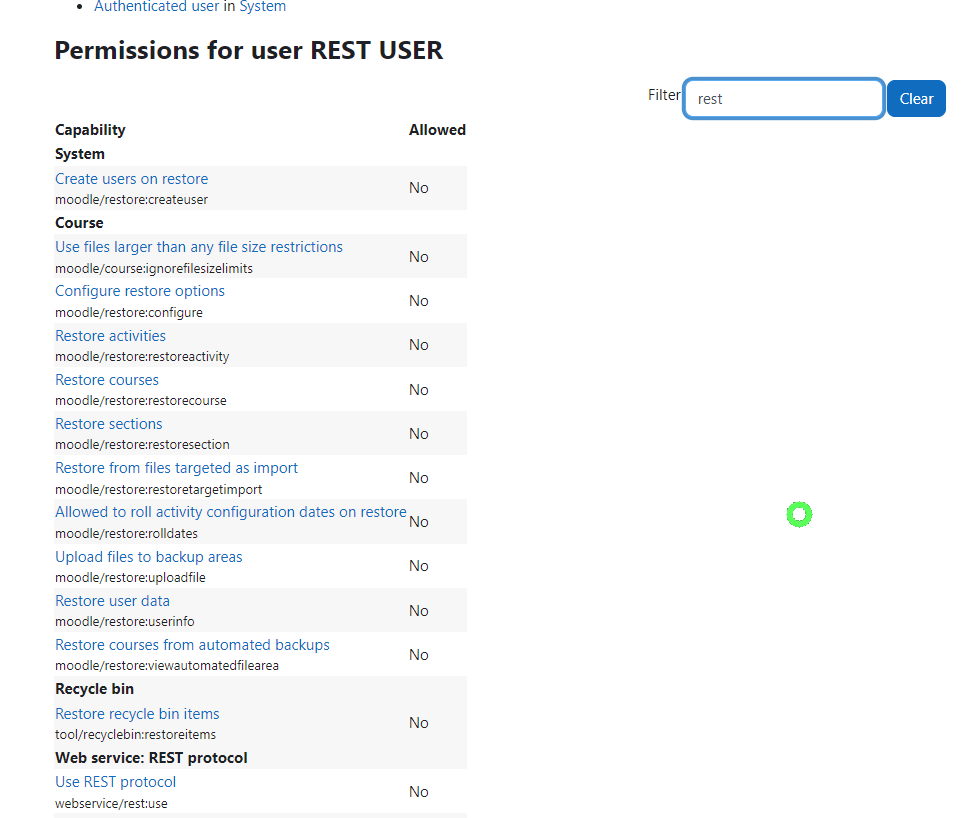The height and width of the screenshot is (818, 961).
Task: Open 'Use files larger than any file size restrictions' link
Action: click(x=199, y=247)
